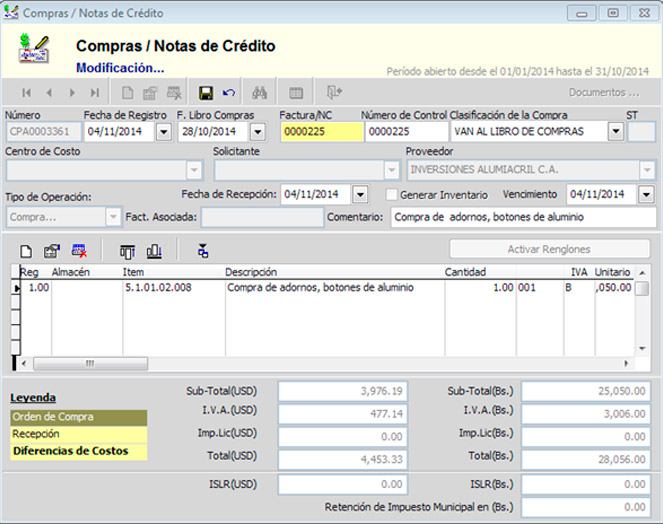
Task: Open the Documentos menu
Action: tap(604, 93)
